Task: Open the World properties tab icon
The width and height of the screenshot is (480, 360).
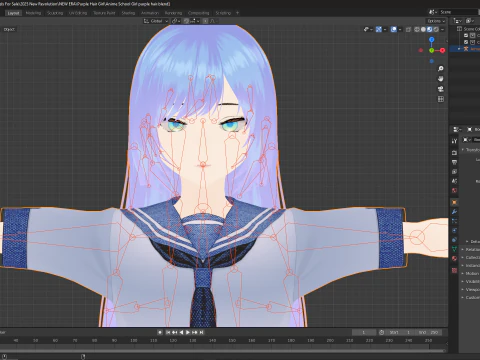Action: click(454, 191)
